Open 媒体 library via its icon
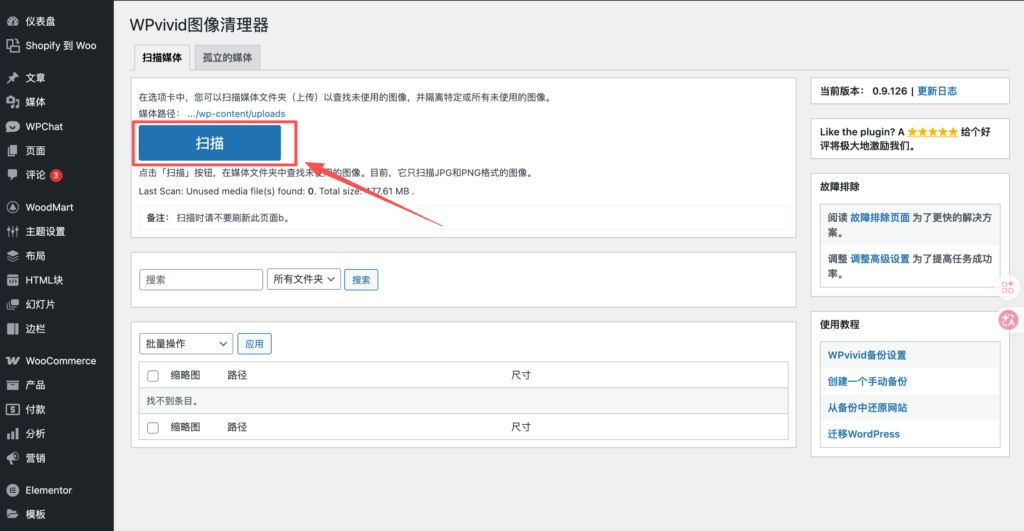Screen dimensions: 1024x531 coord(12,102)
